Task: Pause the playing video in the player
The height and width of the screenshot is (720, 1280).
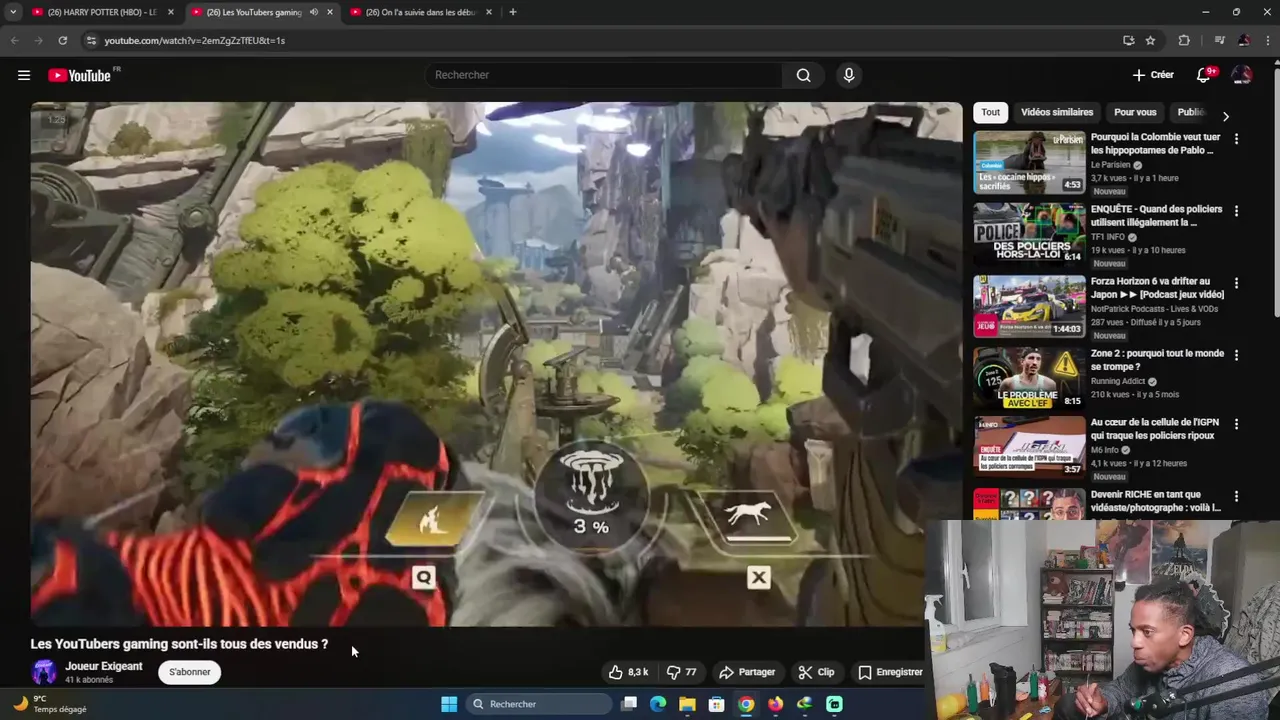Action: point(496,364)
